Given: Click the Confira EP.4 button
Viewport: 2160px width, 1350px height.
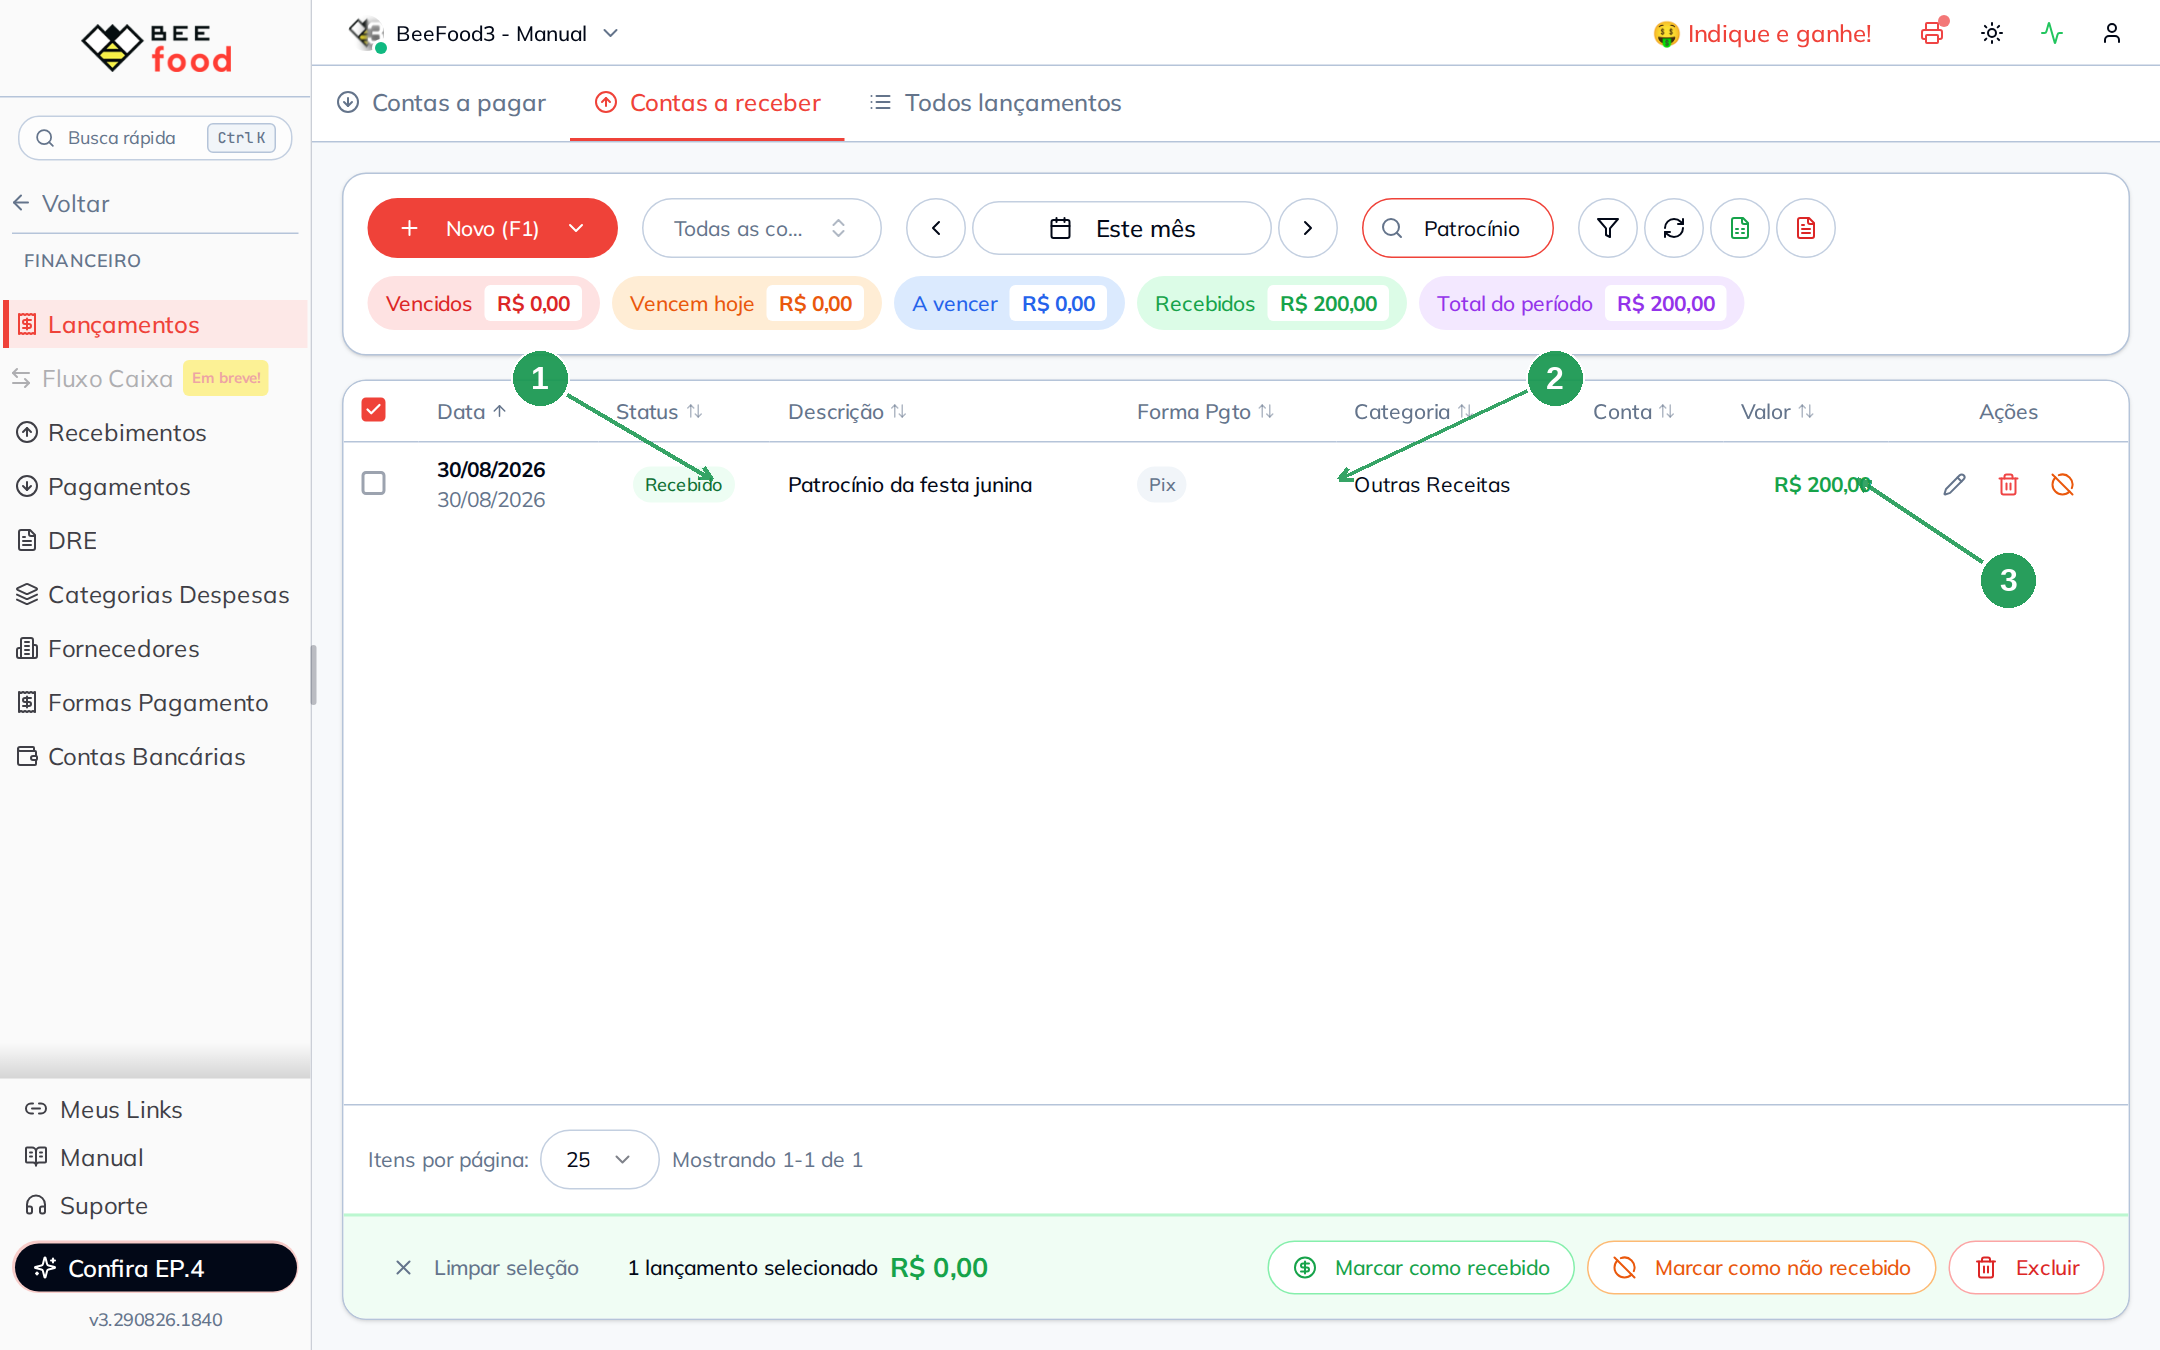Looking at the screenshot, I should click(156, 1268).
